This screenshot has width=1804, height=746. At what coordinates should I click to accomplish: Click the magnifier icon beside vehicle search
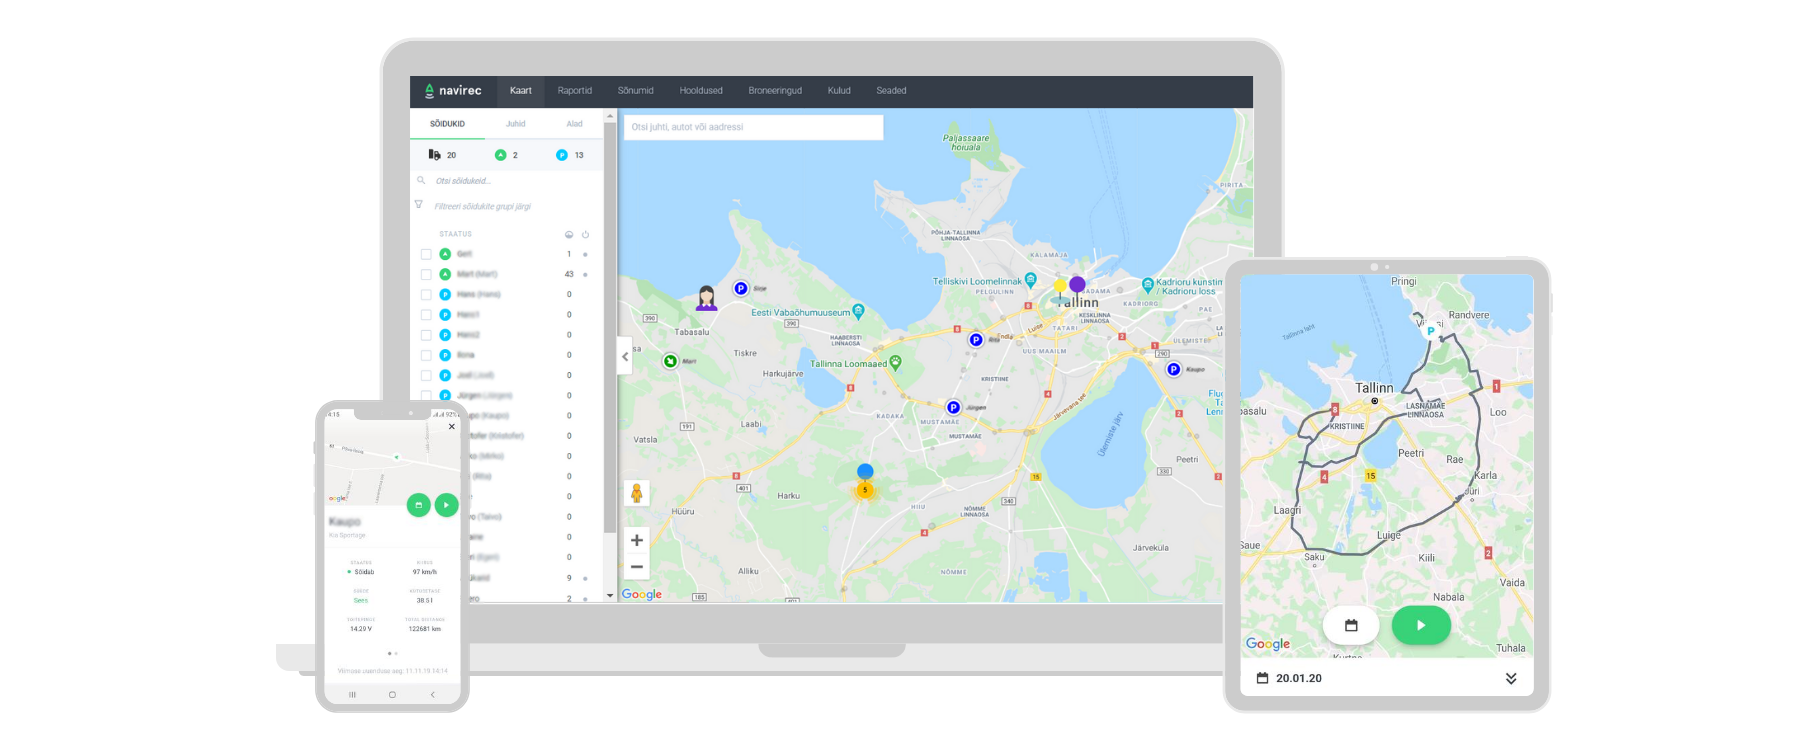tap(421, 181)
